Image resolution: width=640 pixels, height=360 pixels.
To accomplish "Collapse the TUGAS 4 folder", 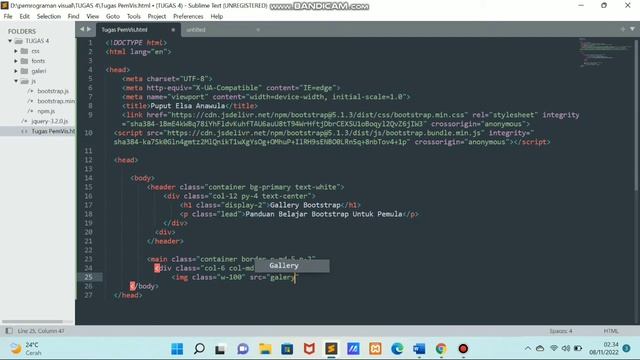I will 10,41.
